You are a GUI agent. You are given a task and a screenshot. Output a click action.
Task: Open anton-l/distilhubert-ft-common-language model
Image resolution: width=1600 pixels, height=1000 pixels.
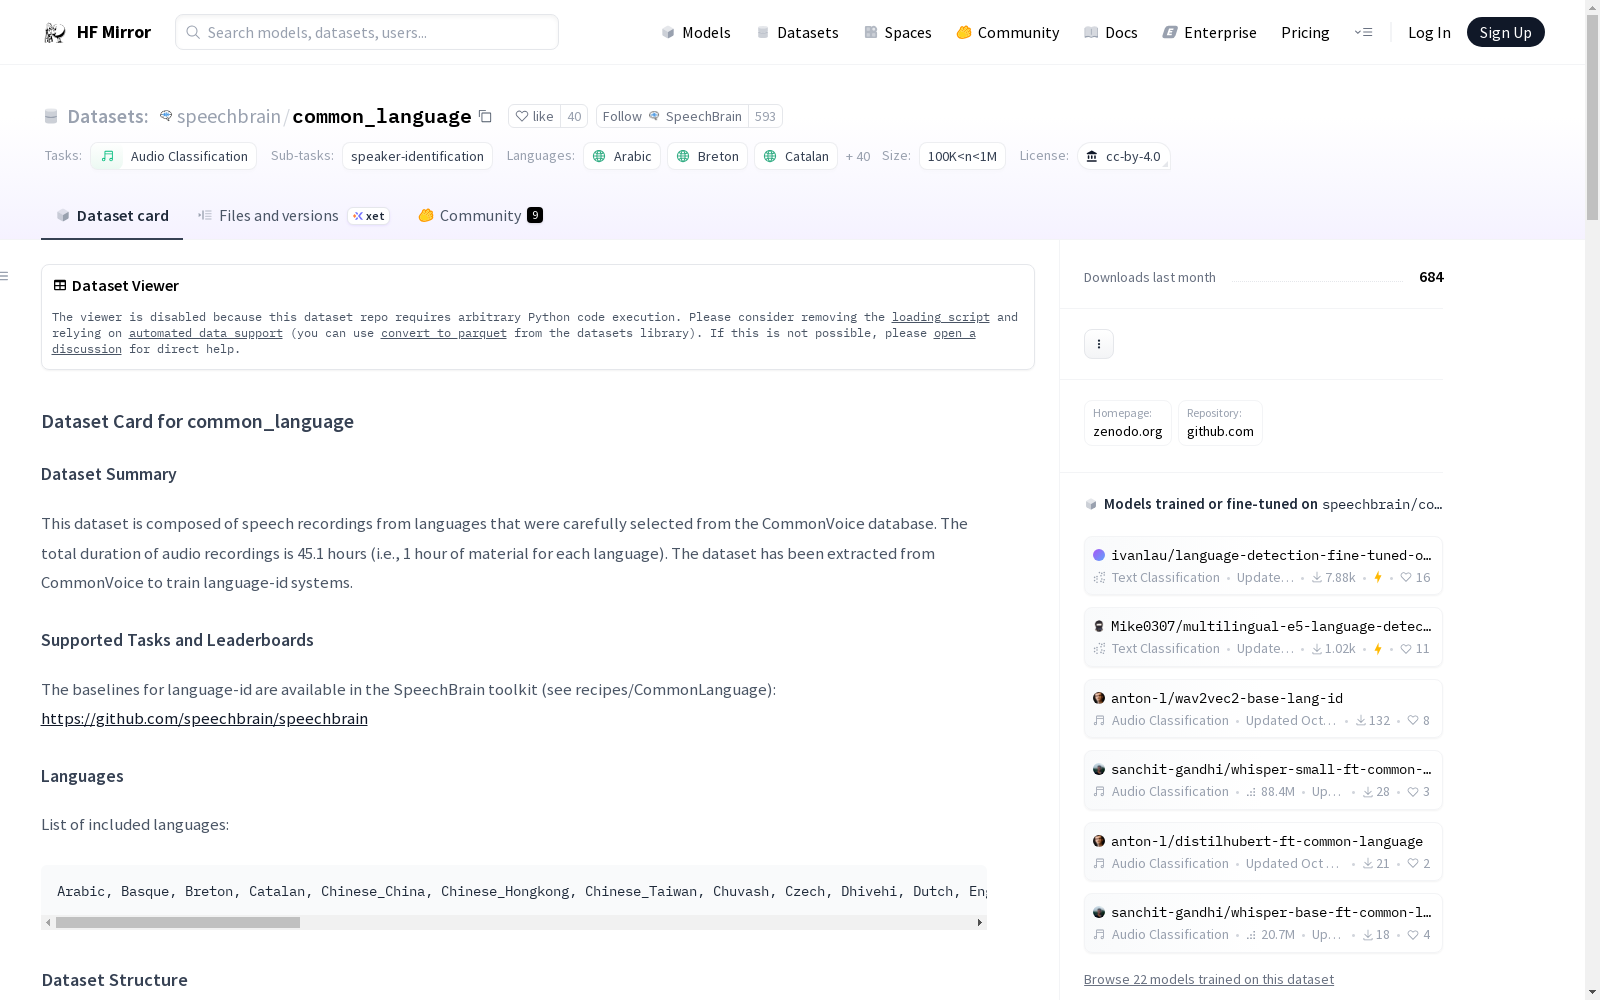1263,852
